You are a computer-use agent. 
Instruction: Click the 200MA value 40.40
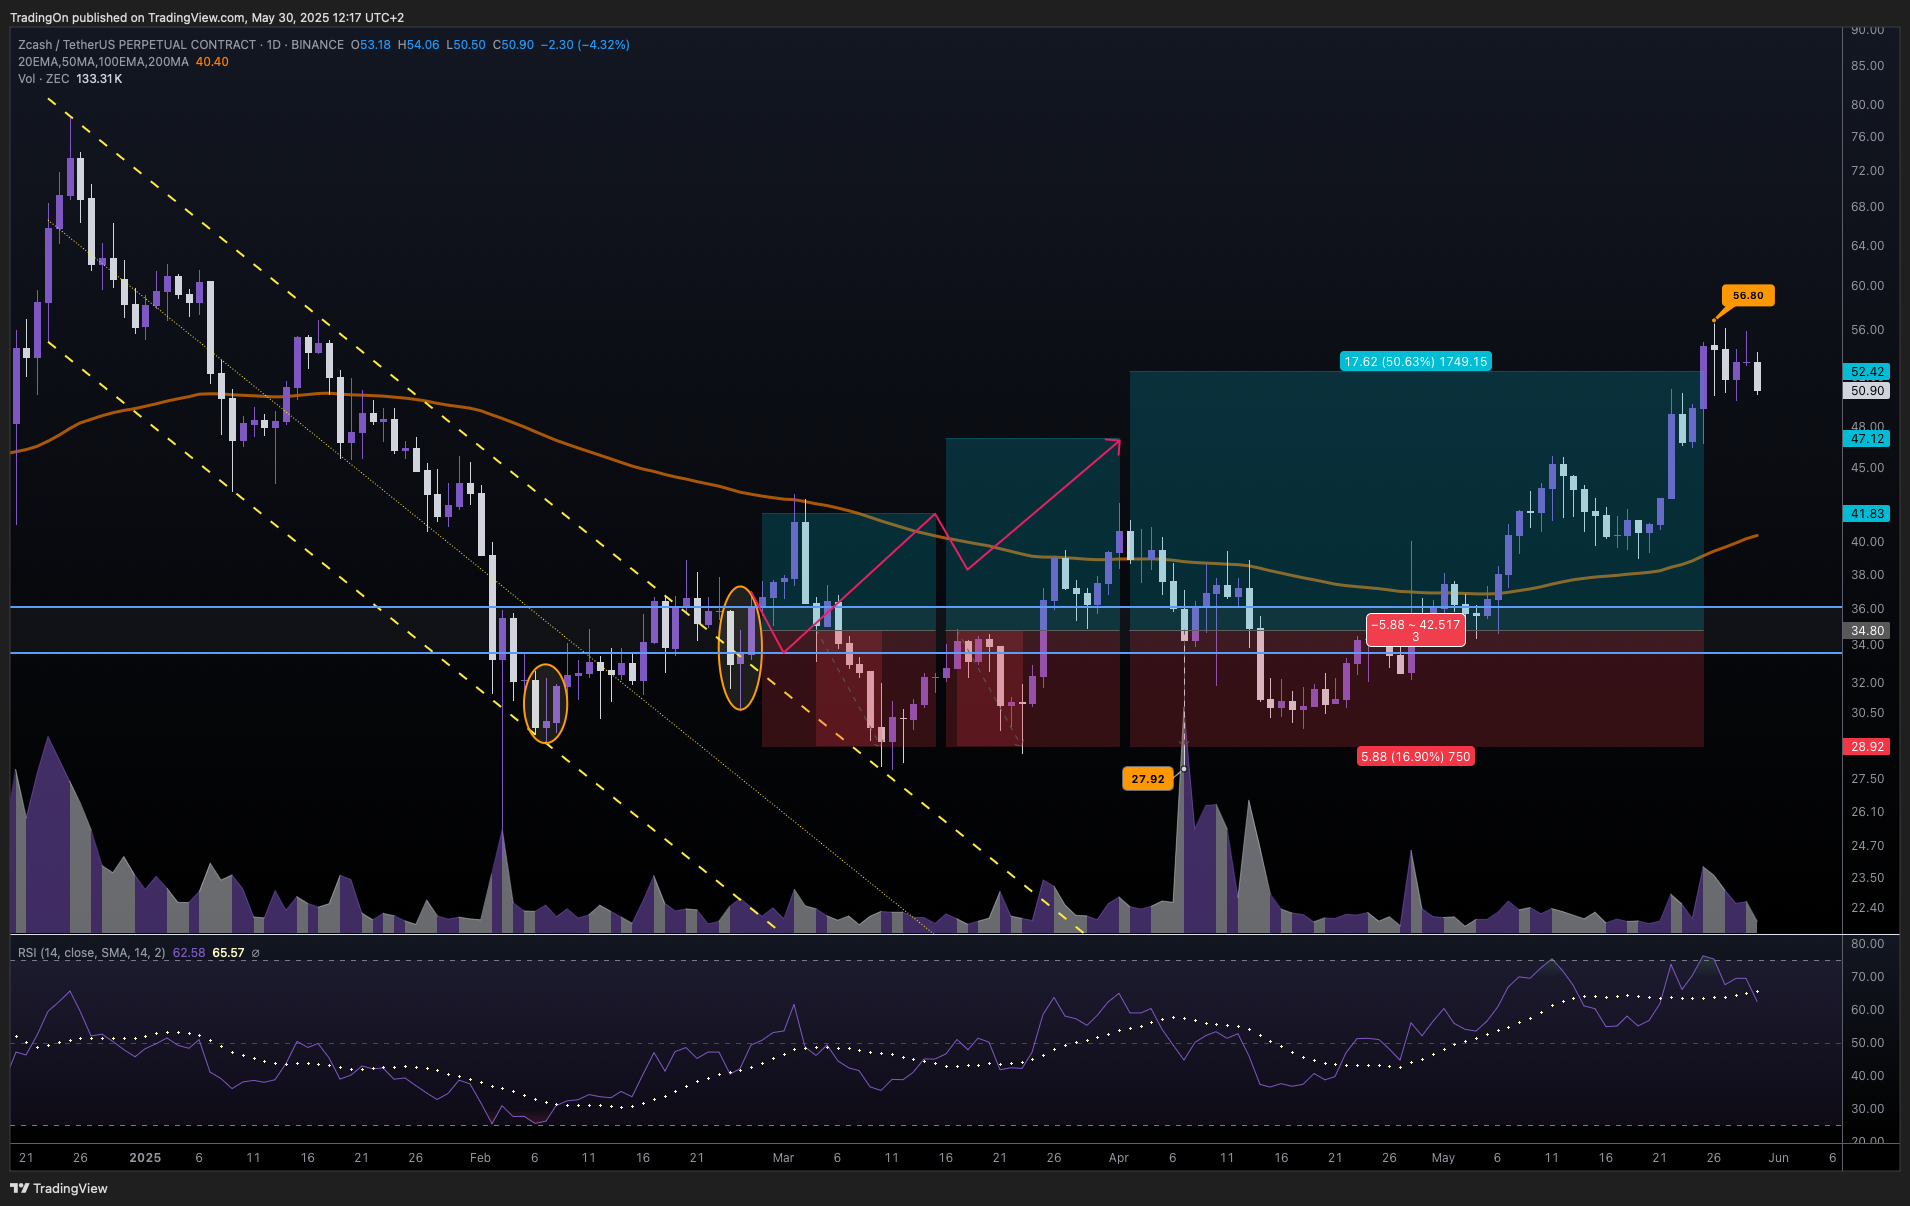pyautogui.click(x=212, y=62)
